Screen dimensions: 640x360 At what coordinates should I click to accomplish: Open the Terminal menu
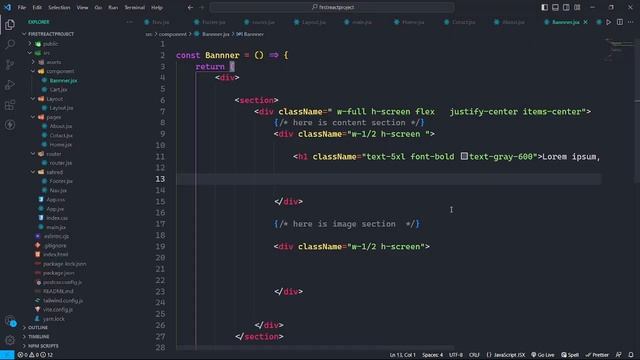135,7
